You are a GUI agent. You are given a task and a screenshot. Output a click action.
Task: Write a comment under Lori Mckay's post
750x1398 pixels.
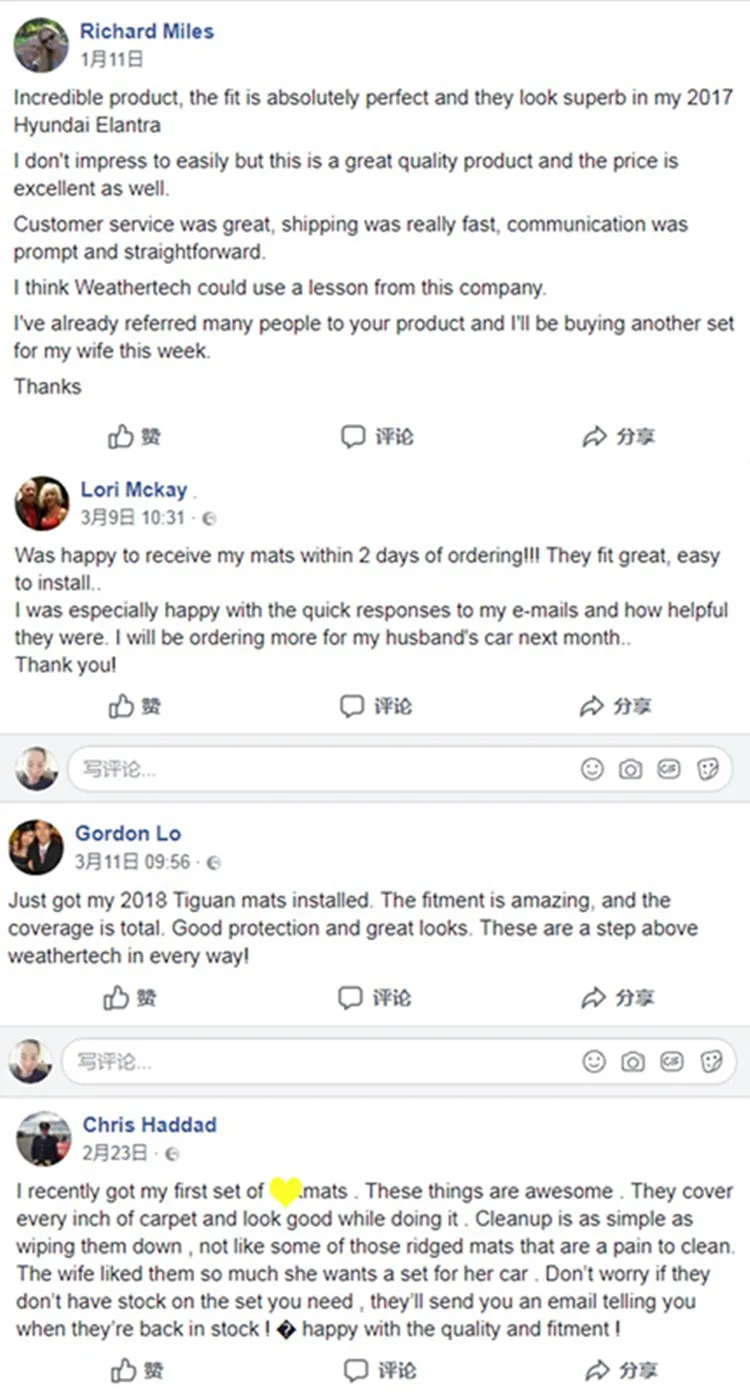tap(300, 769)
